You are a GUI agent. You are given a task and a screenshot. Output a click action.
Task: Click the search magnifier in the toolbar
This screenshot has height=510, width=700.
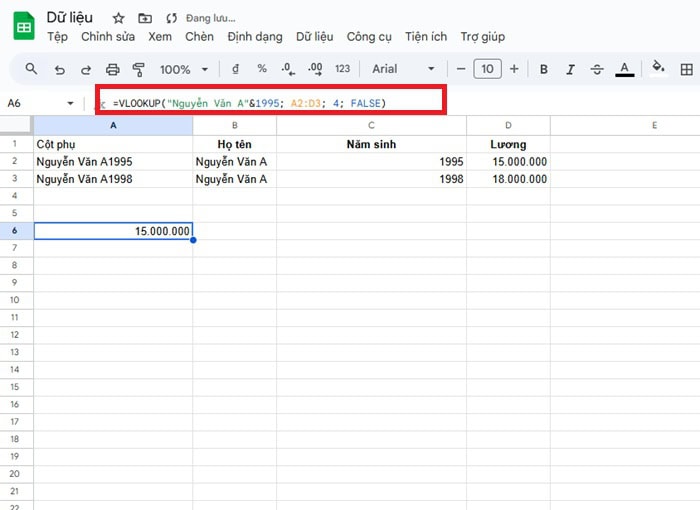(31, 69)
